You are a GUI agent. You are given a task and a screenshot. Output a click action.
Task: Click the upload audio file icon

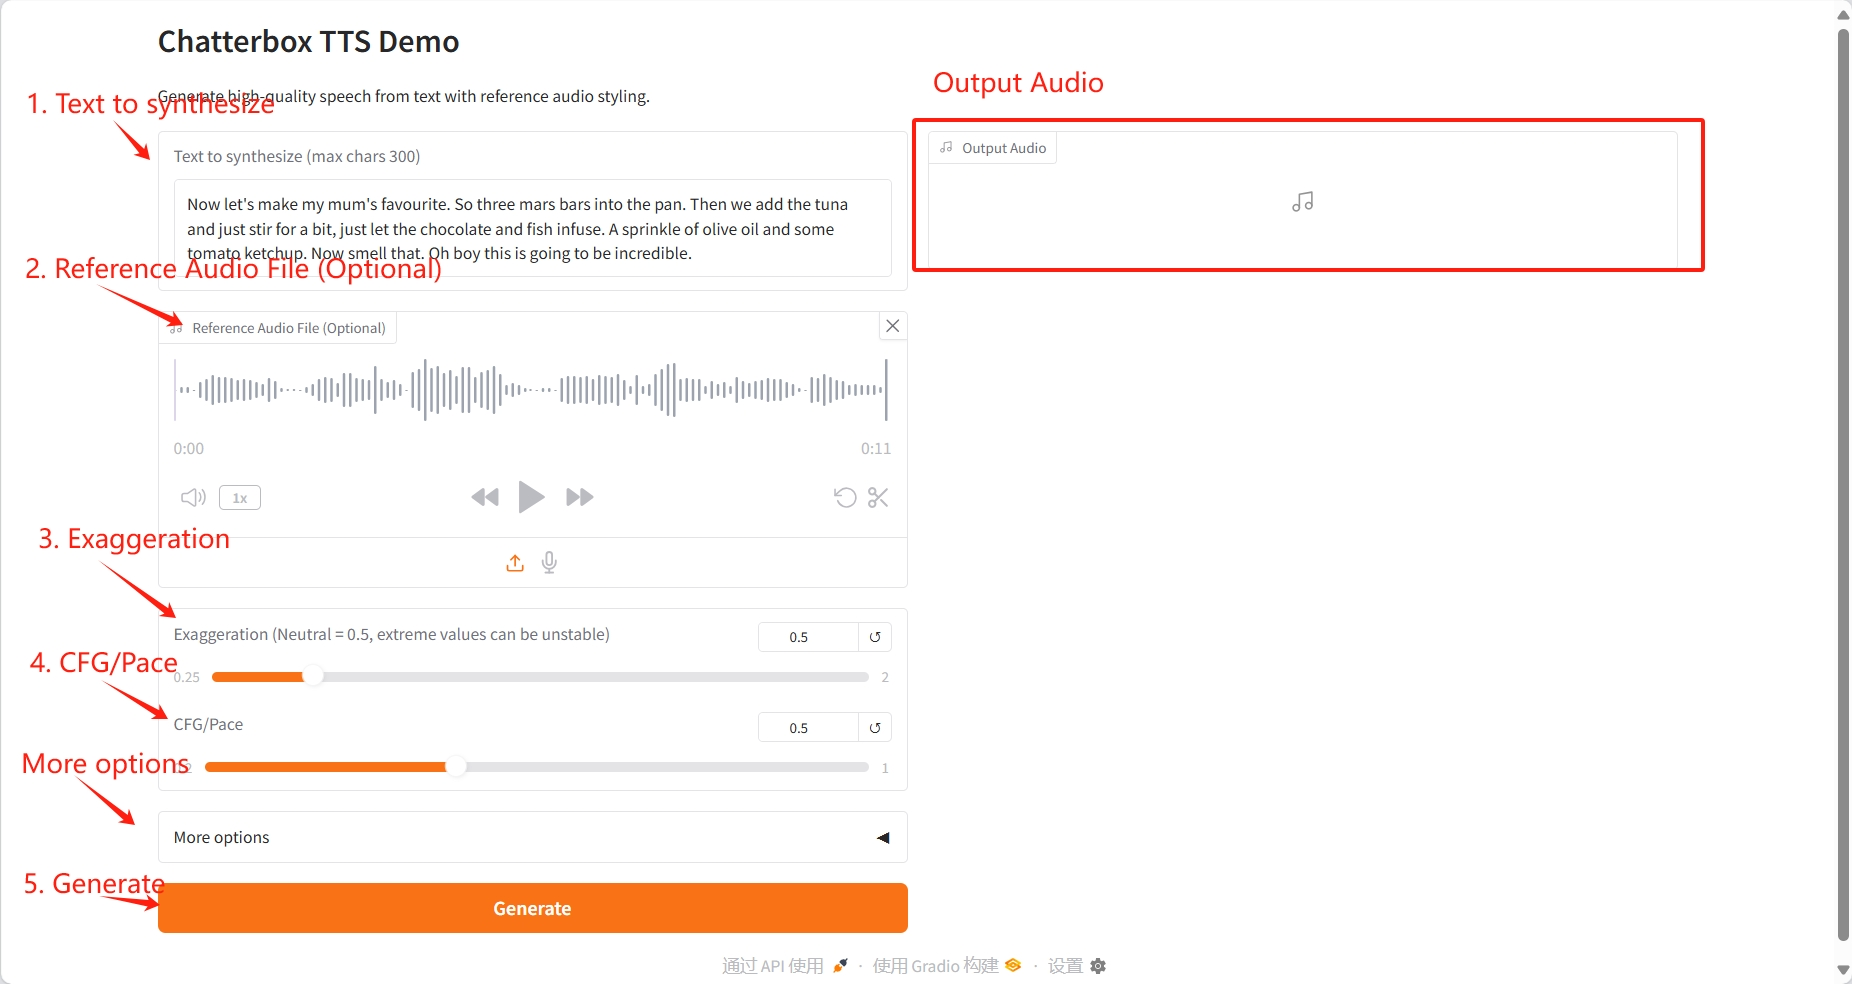click(x=515, y=563)
